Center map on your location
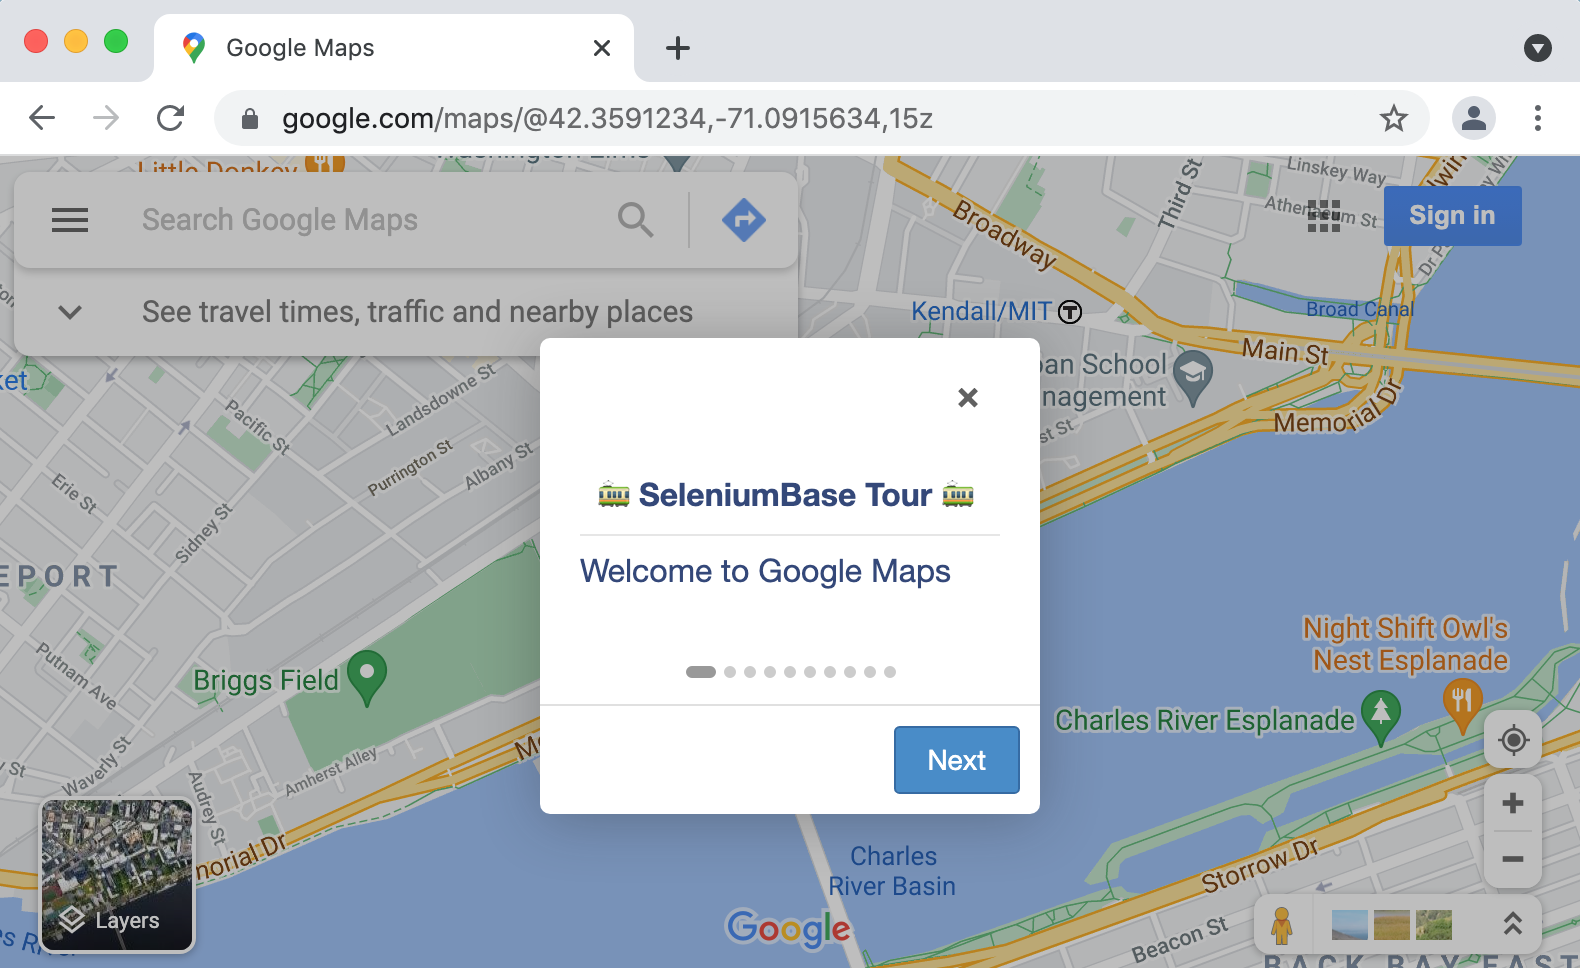This screenshot has width=1580, height=968. [1513, 740]
